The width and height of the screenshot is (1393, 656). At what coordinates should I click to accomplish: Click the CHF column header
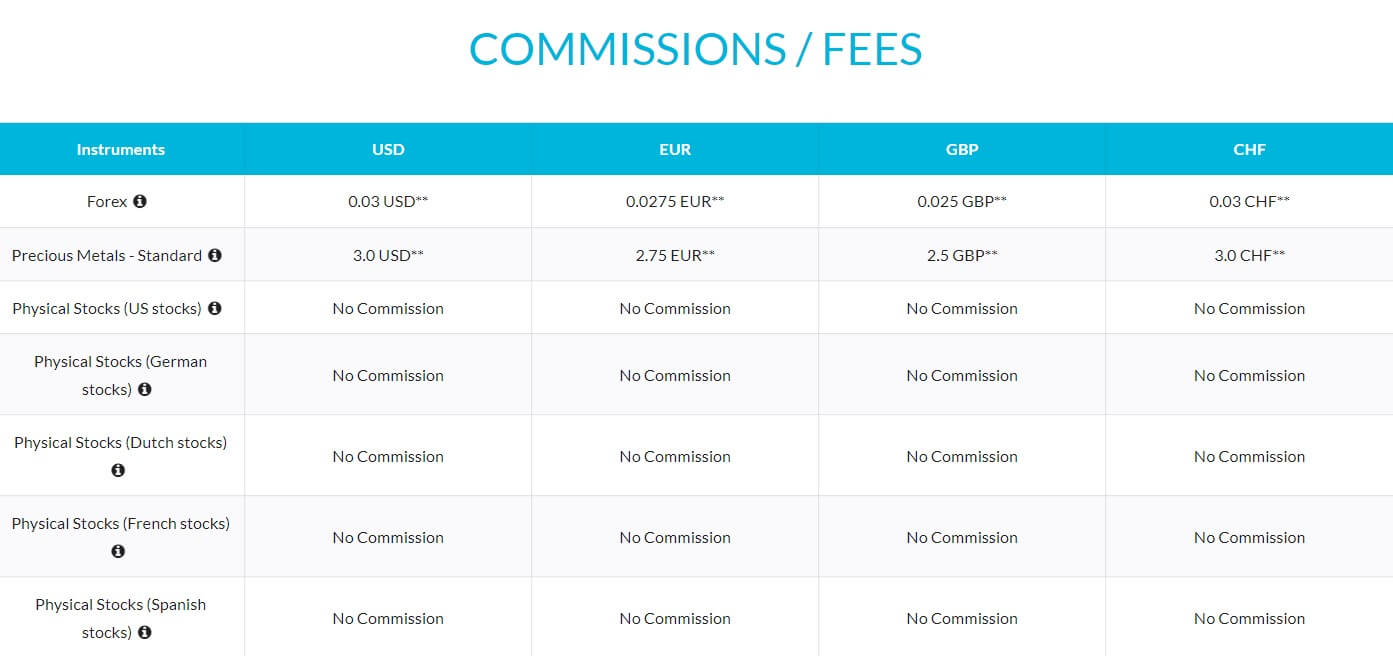coord(1249,149)
